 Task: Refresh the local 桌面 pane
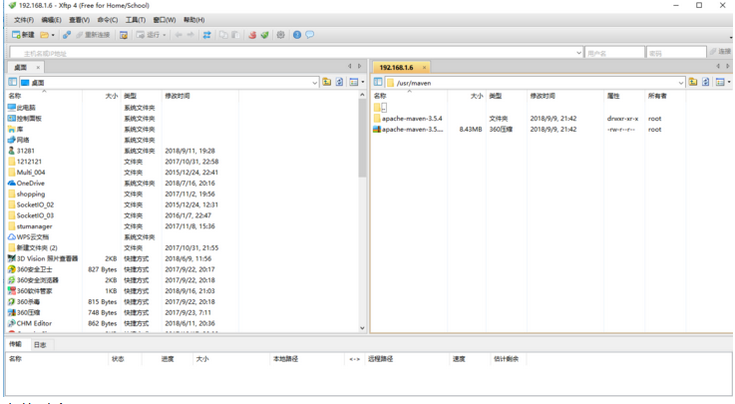pos(340,82)
